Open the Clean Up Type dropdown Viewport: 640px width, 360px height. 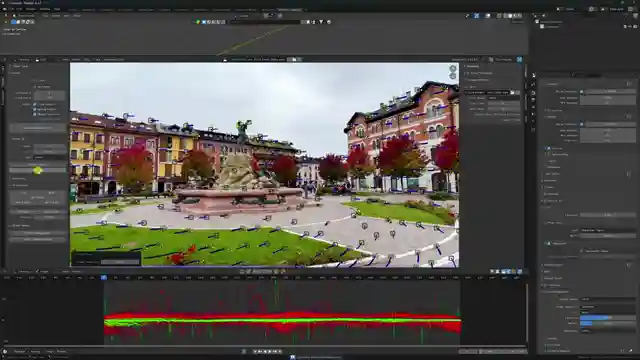tap(50, 157)
